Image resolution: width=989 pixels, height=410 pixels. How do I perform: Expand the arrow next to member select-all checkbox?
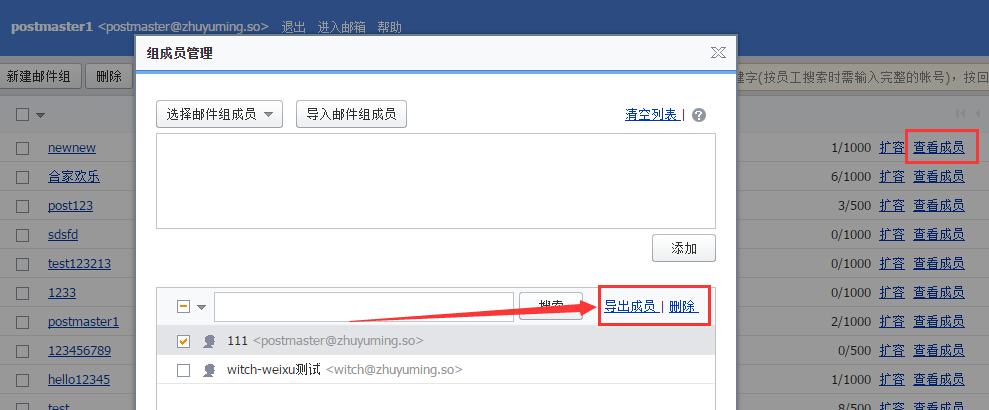click(201, 307)
